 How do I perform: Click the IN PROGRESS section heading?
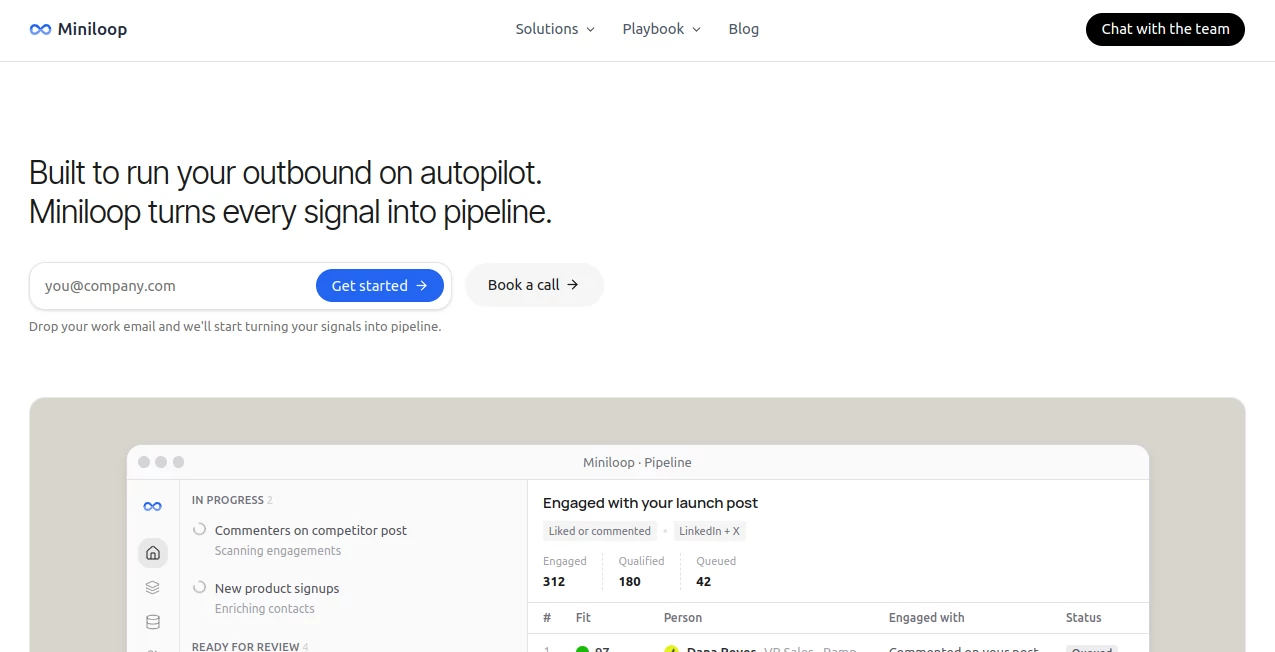click(232, 500)
